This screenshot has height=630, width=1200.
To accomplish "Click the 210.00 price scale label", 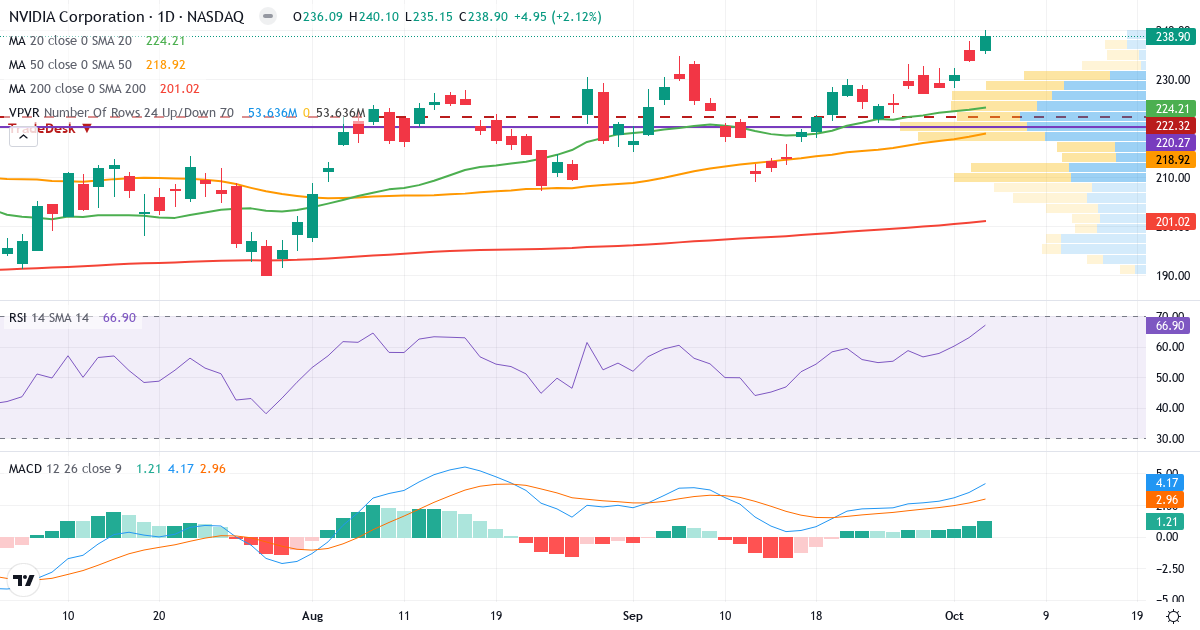I will pos(1171,177).
